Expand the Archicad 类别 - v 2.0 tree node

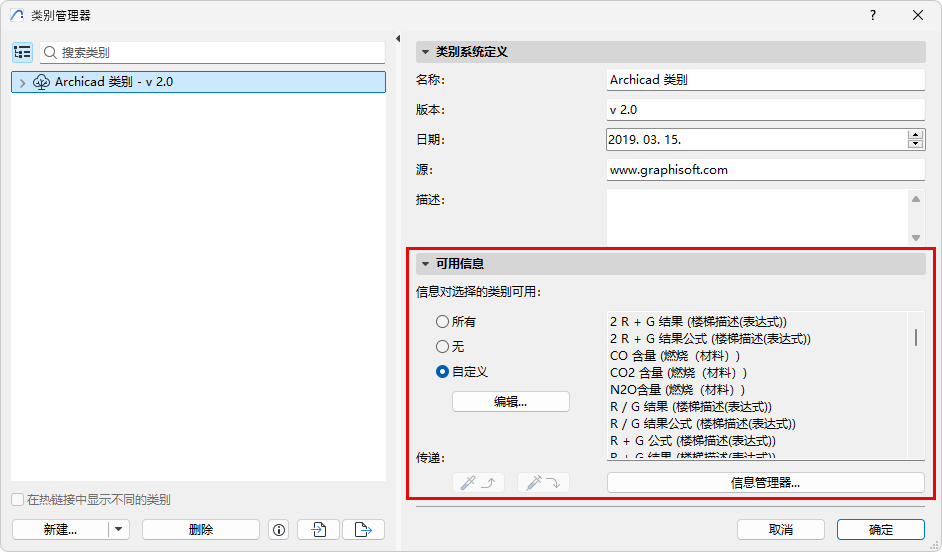coord(22,83)
